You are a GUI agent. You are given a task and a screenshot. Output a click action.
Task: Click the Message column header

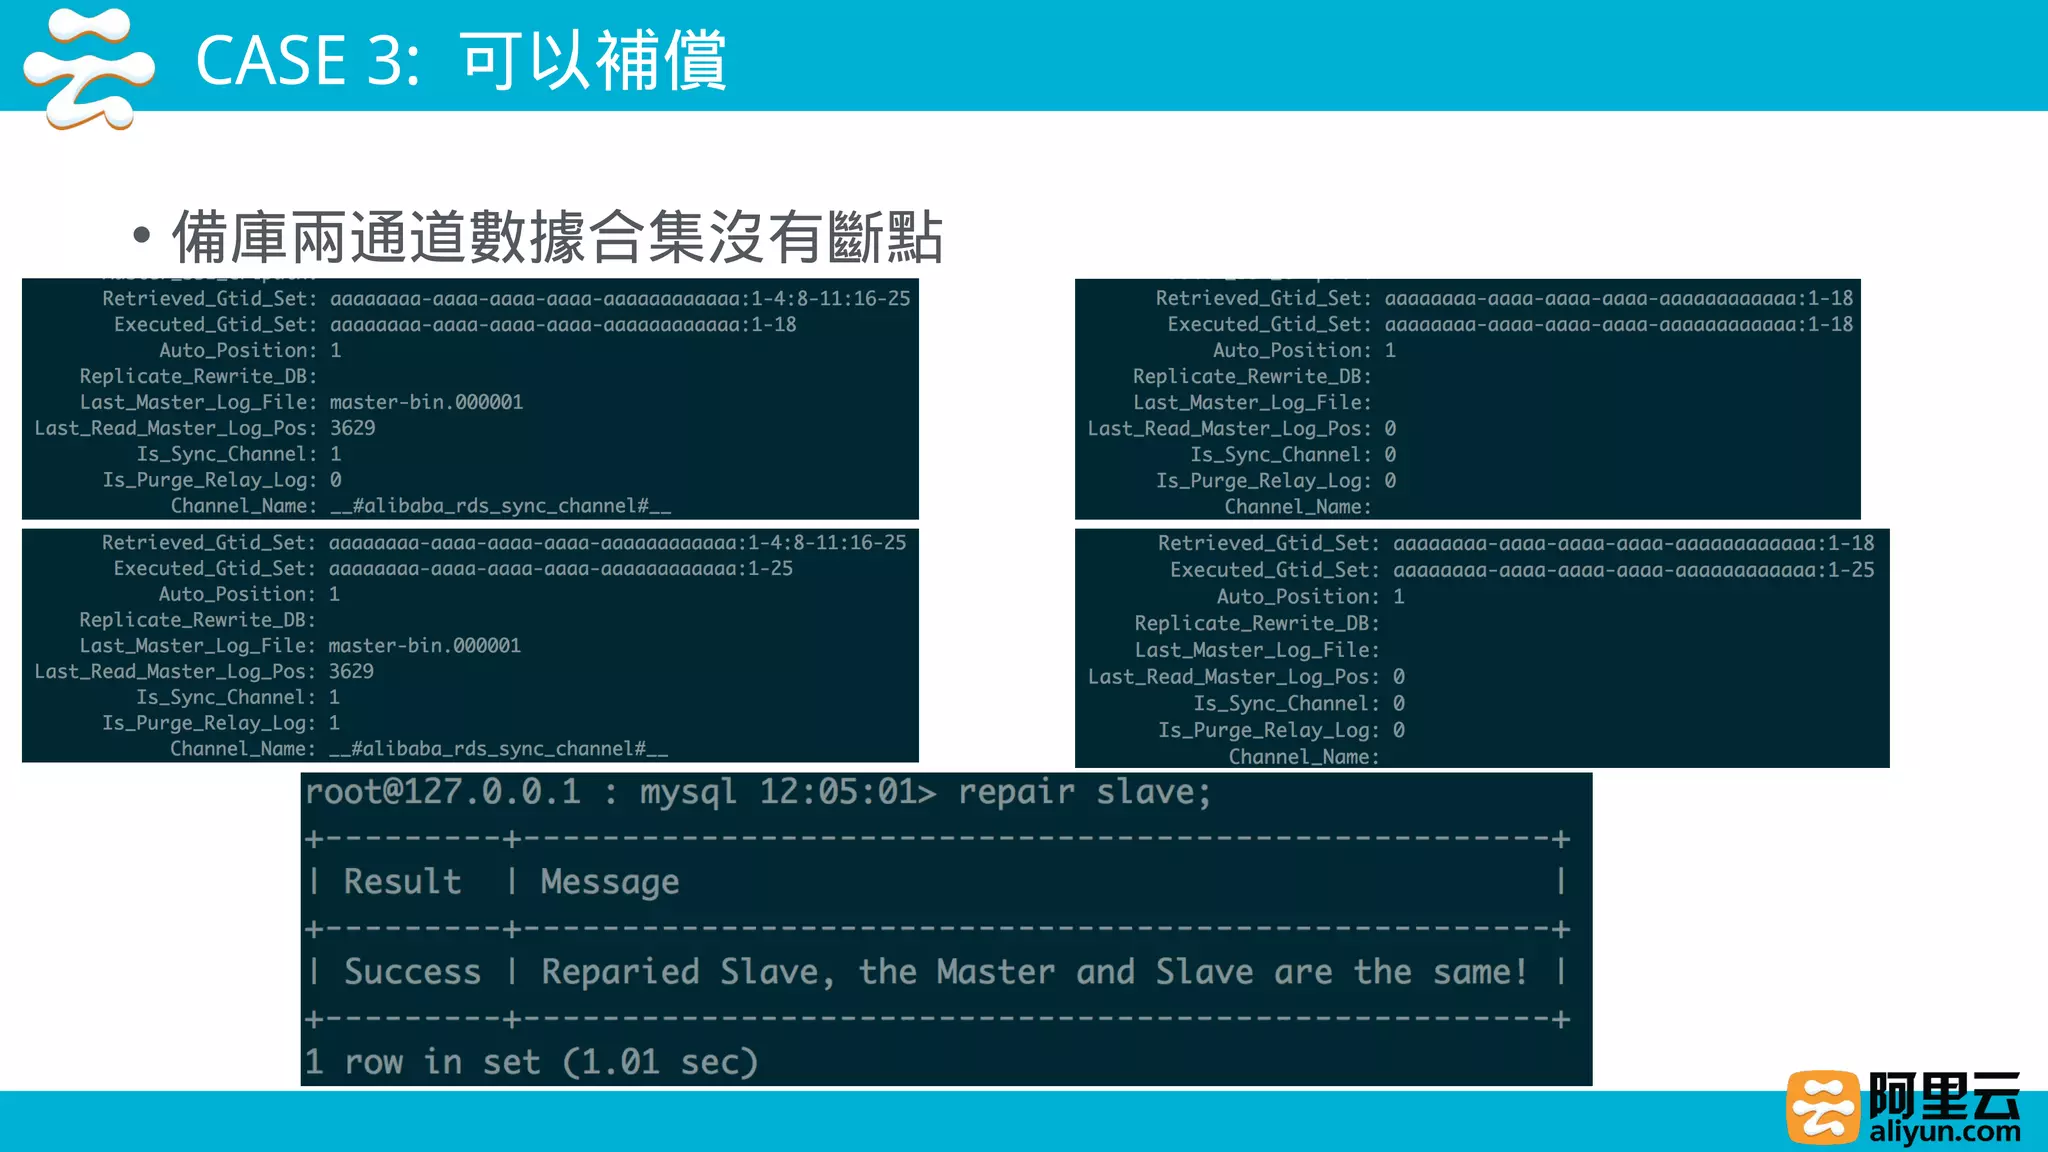[610, 882]
